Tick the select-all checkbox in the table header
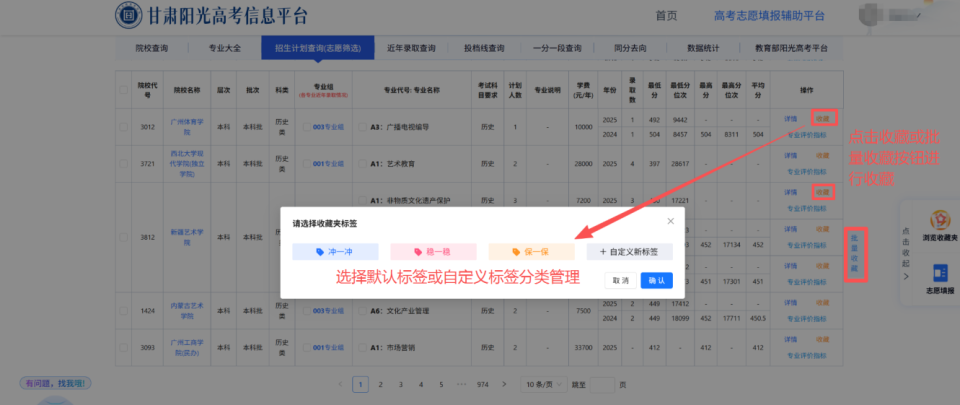This screenshot has width=960, height=405. tap(124, 89)
